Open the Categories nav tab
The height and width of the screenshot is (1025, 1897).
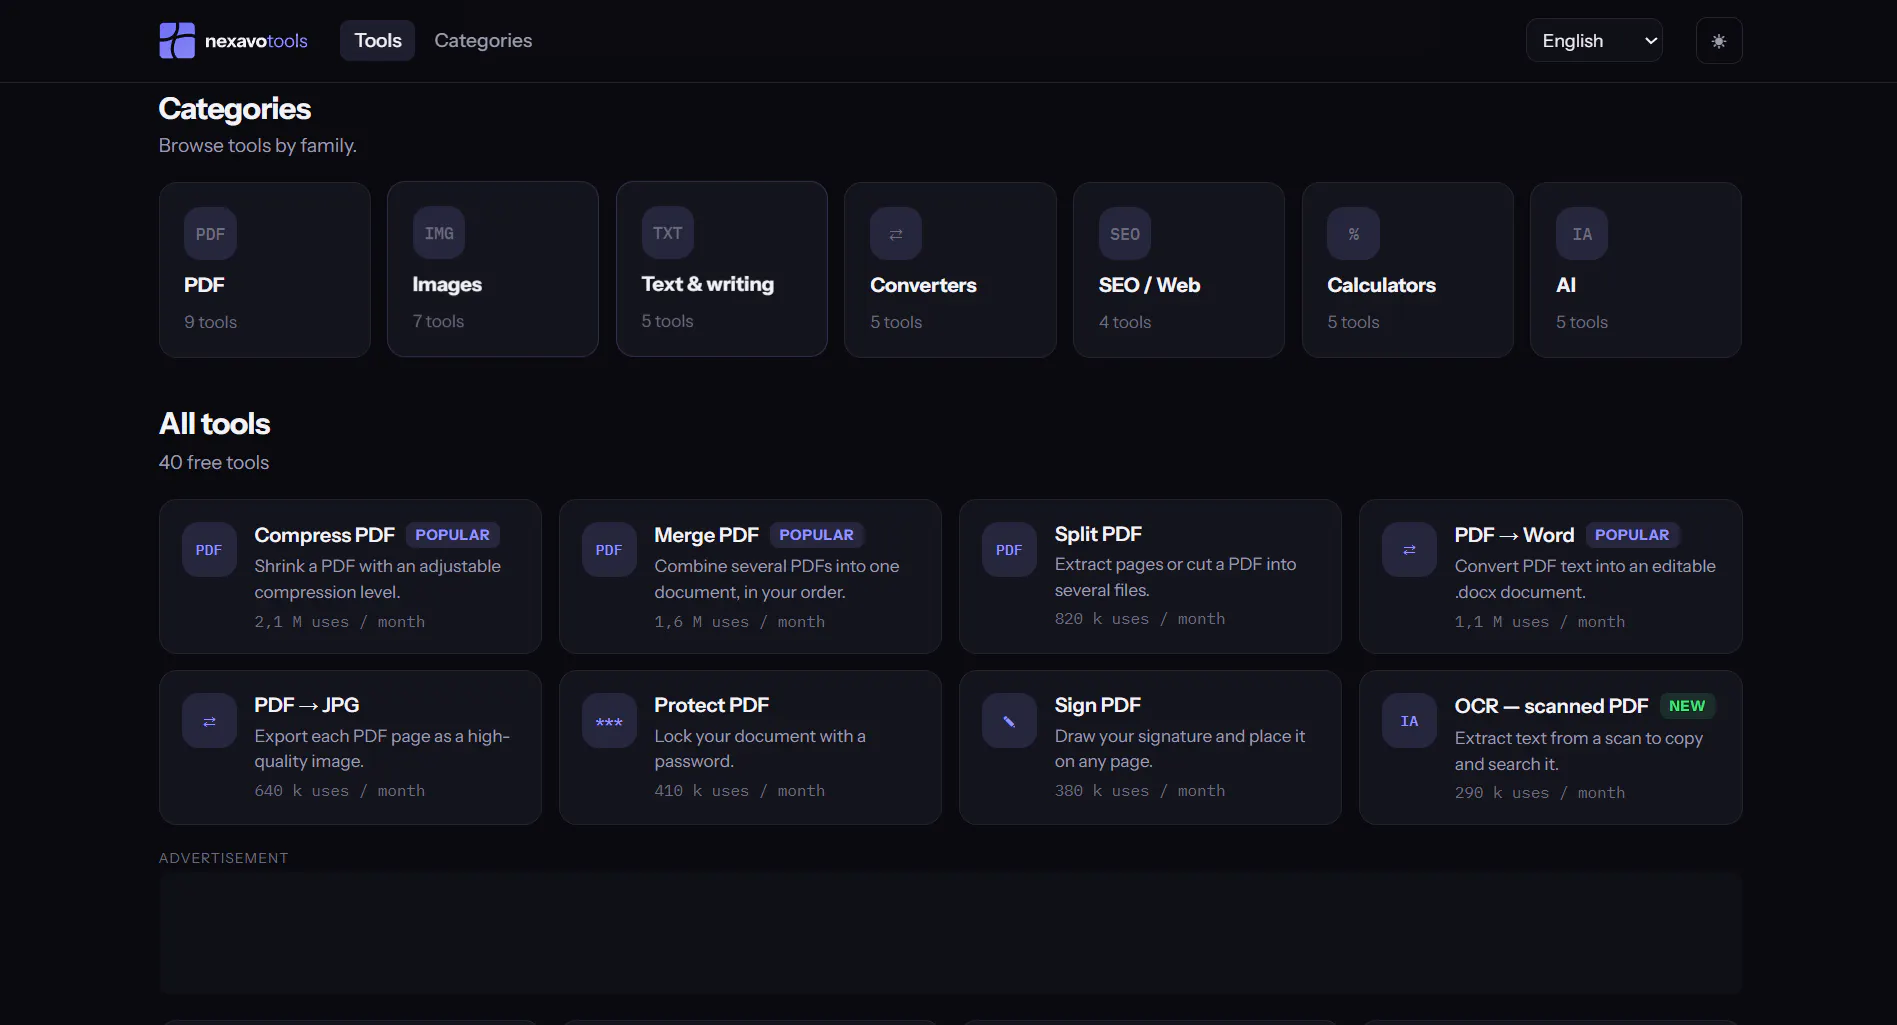483,41
